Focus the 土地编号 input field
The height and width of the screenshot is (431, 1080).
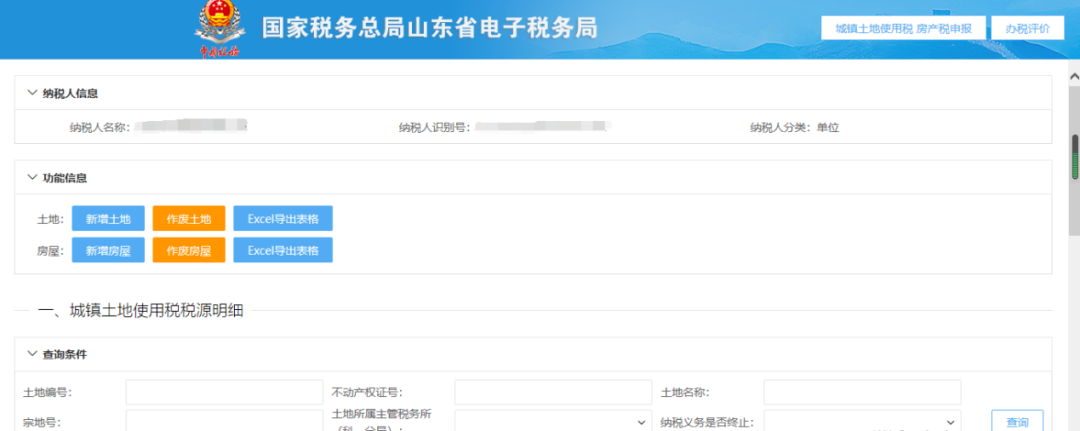coord(224,392)
